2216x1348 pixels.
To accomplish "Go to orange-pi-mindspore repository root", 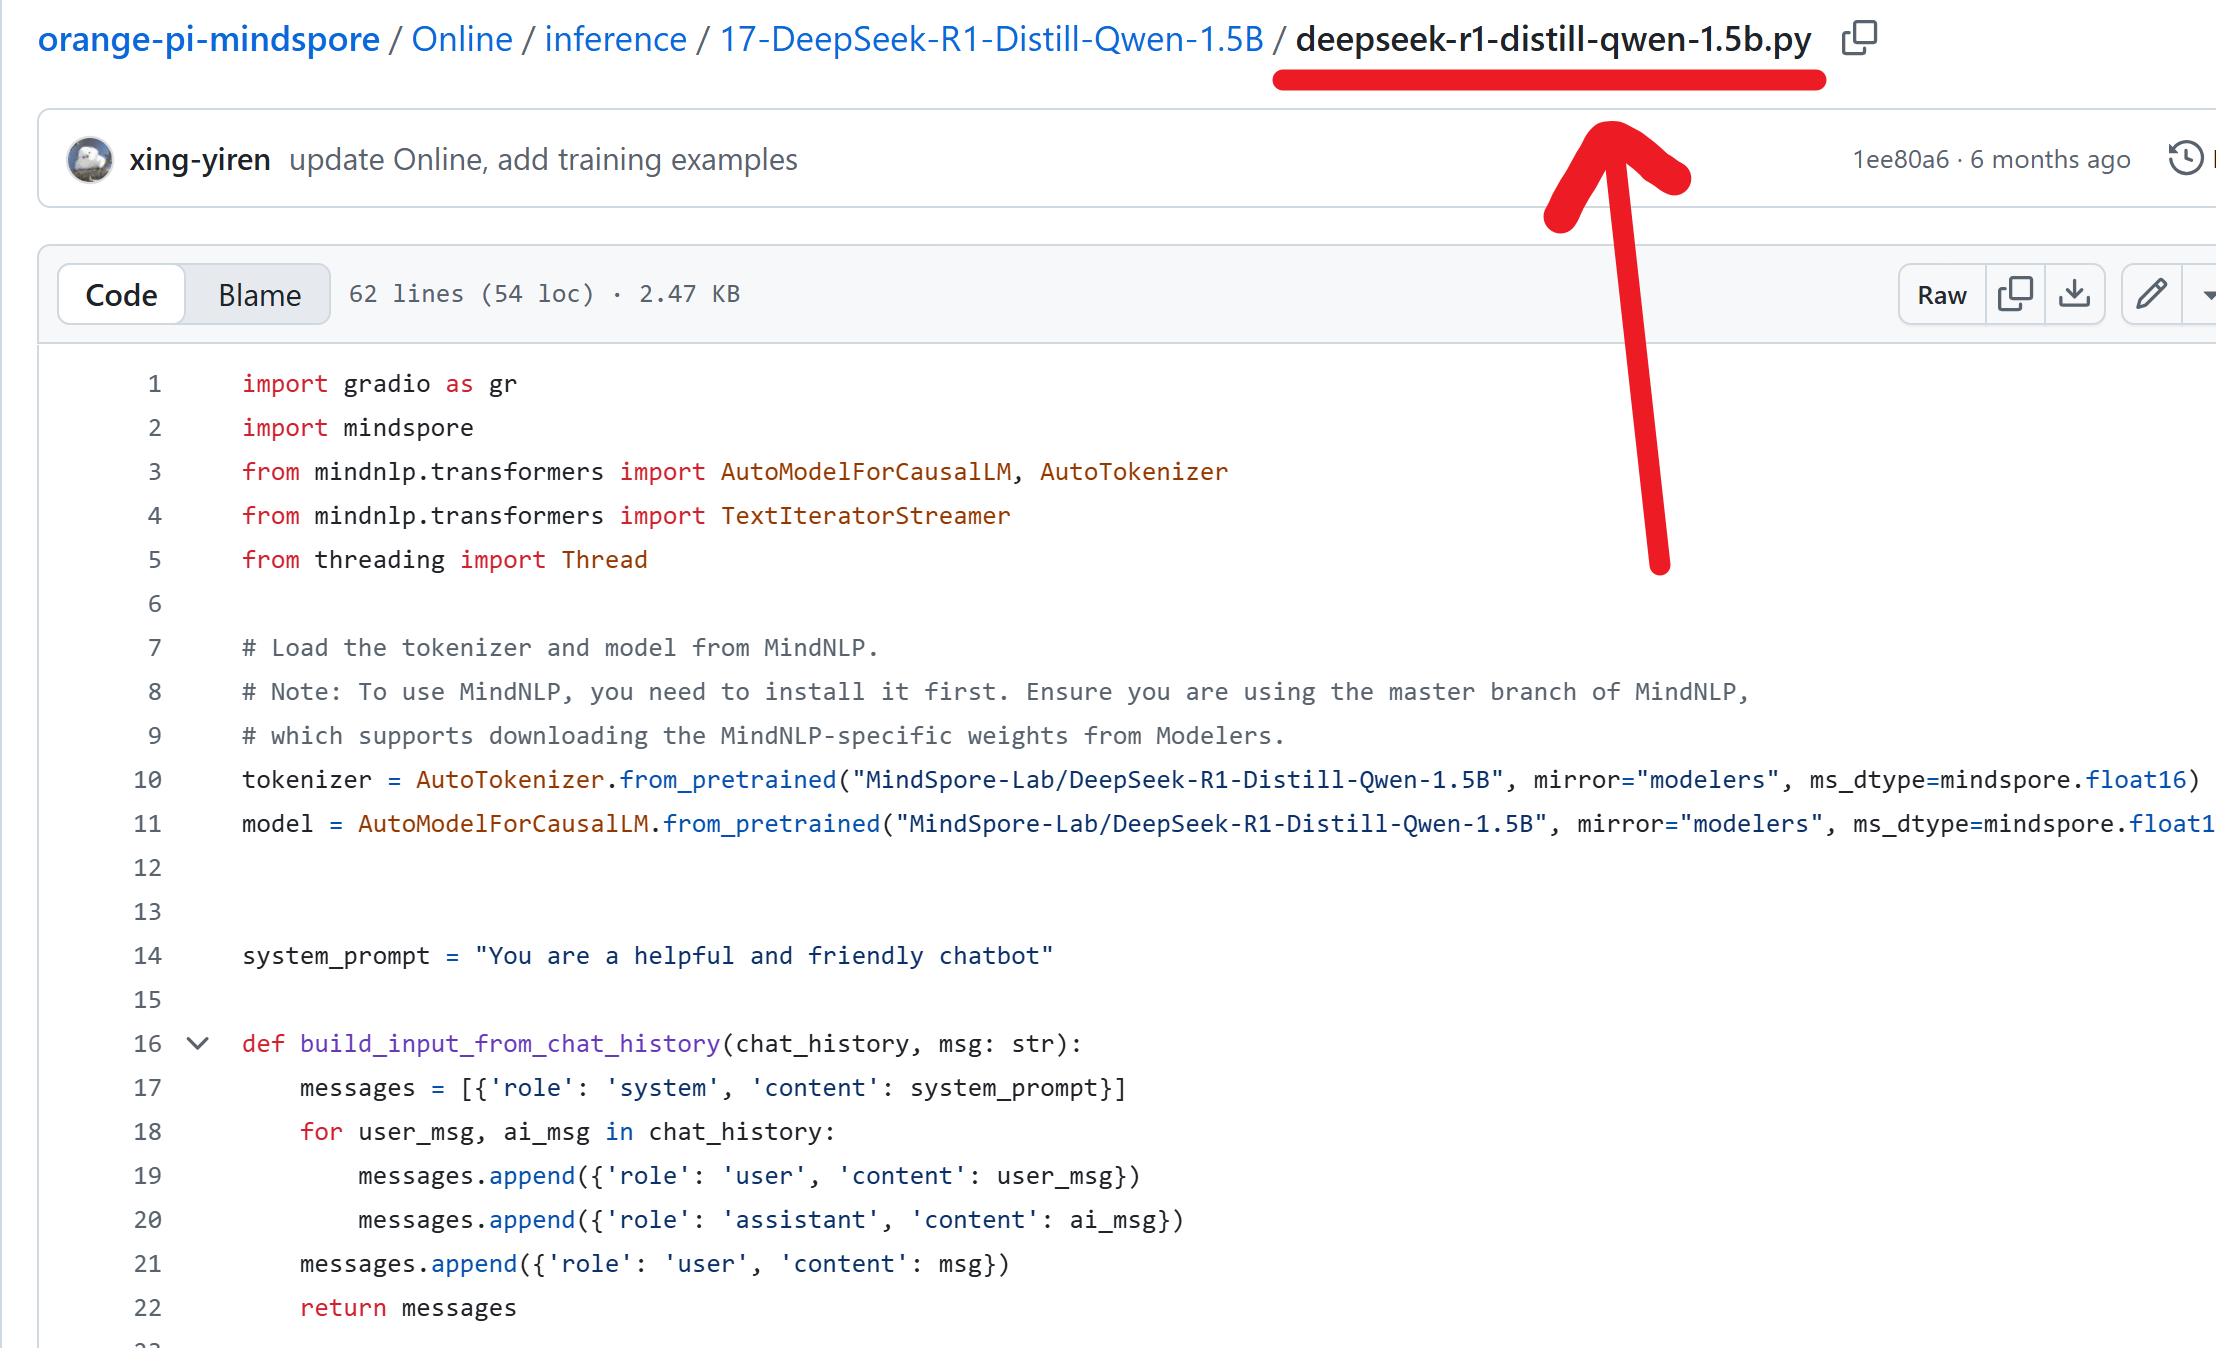I will click(209, 39).
